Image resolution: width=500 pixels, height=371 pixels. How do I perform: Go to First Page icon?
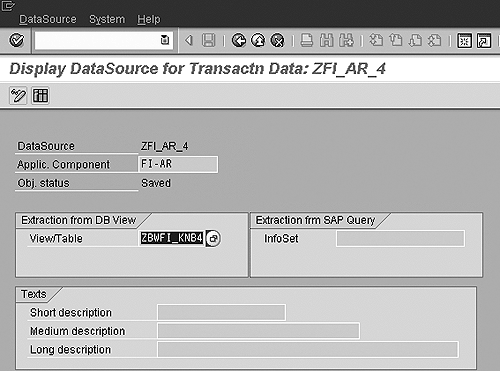[x=376, y=40]
